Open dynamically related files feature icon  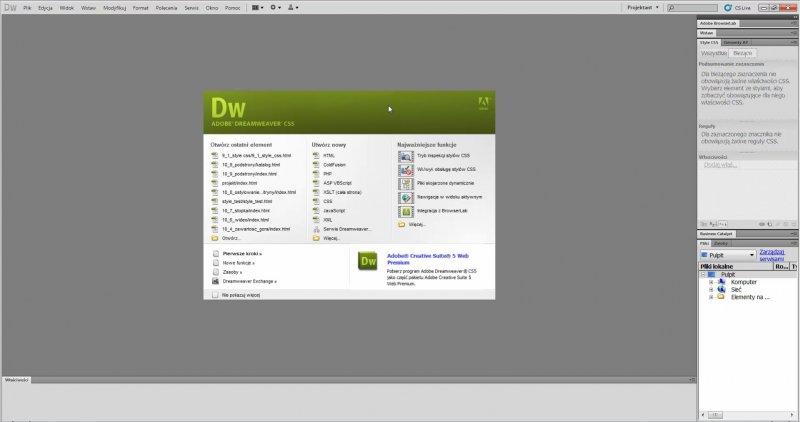(x=406, y=184)
